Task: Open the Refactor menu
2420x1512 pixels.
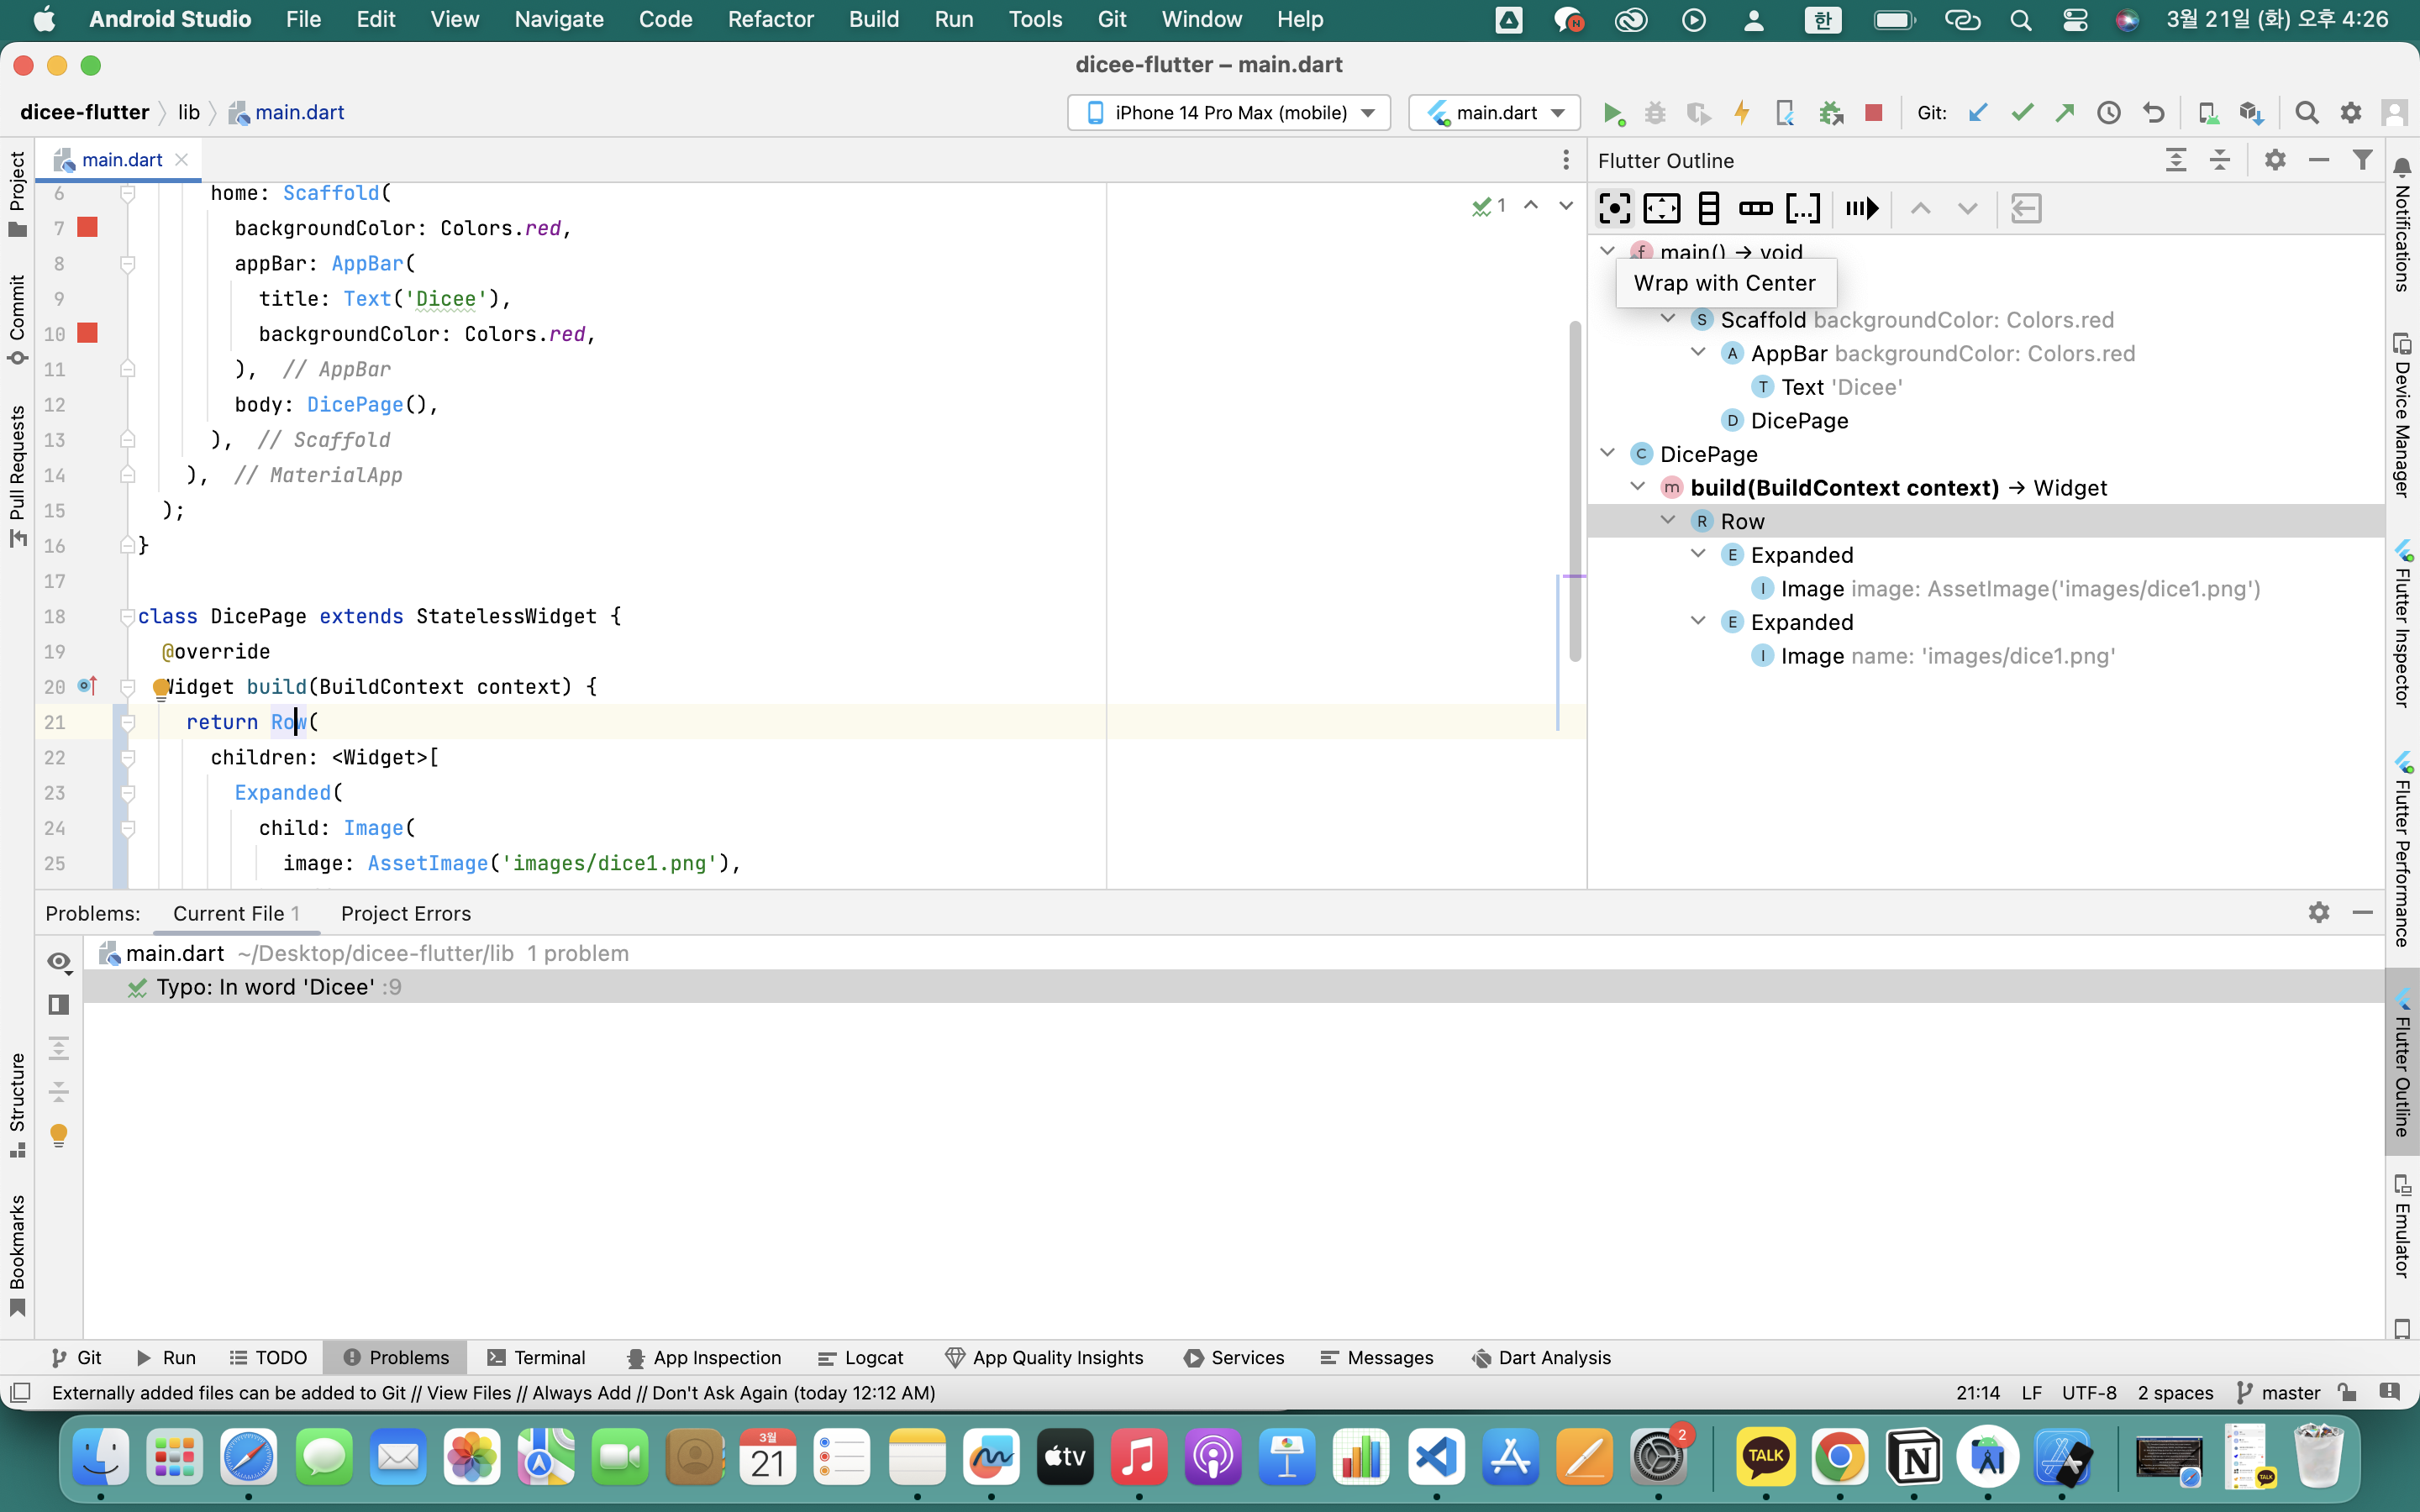Action: point(770,19)
